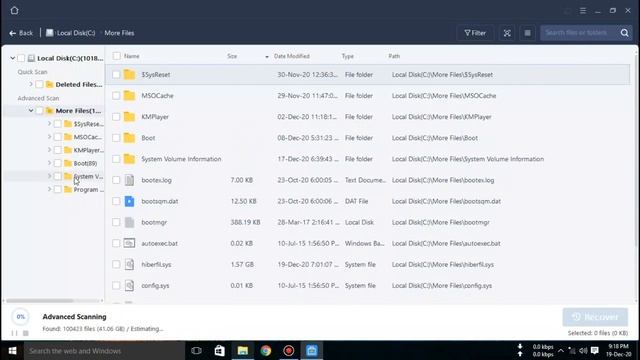Check the bootex.log file checkbox
640x360 pixels.
click(116, 180)
